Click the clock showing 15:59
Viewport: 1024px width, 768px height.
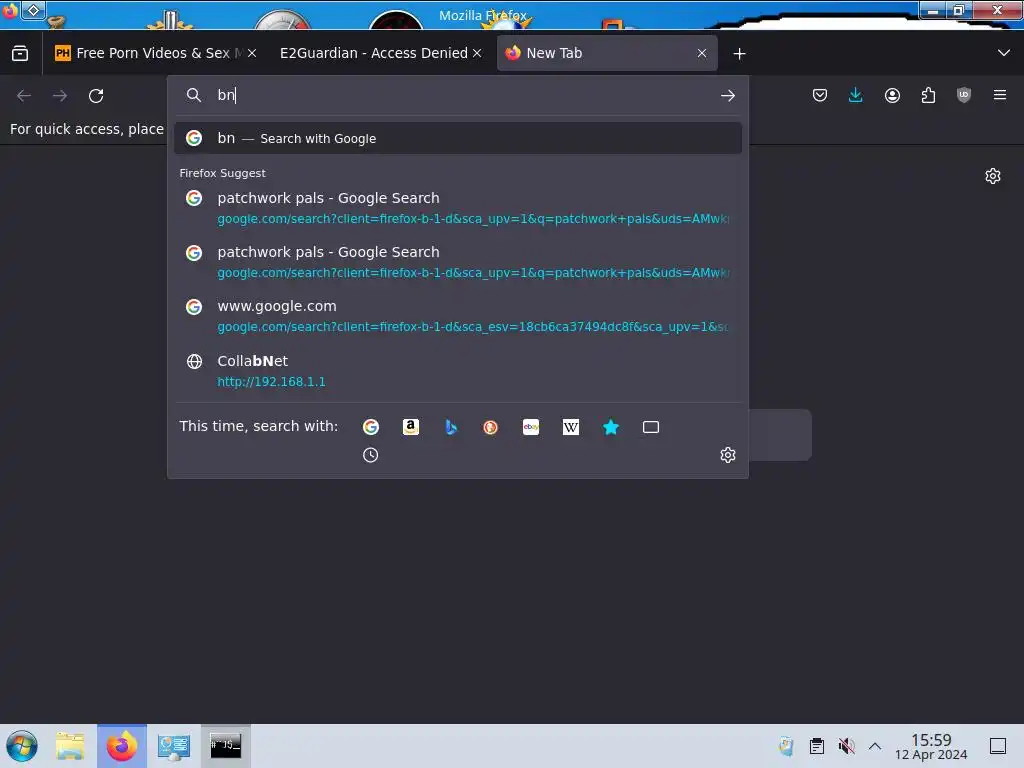(x=931, y=746)
